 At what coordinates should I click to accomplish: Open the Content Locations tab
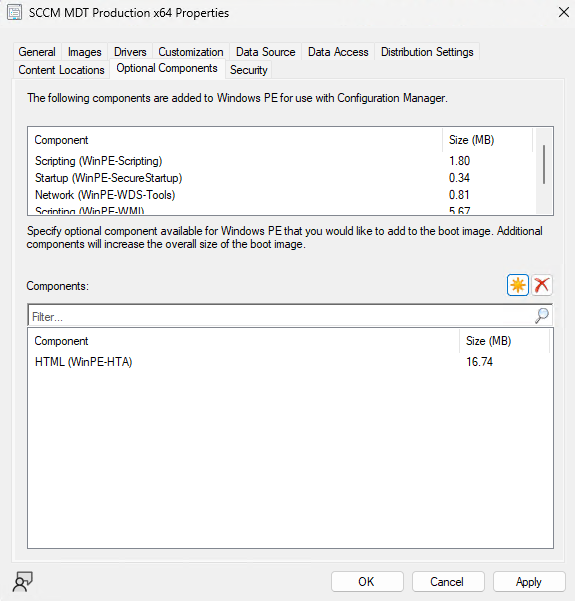point(61,70)
